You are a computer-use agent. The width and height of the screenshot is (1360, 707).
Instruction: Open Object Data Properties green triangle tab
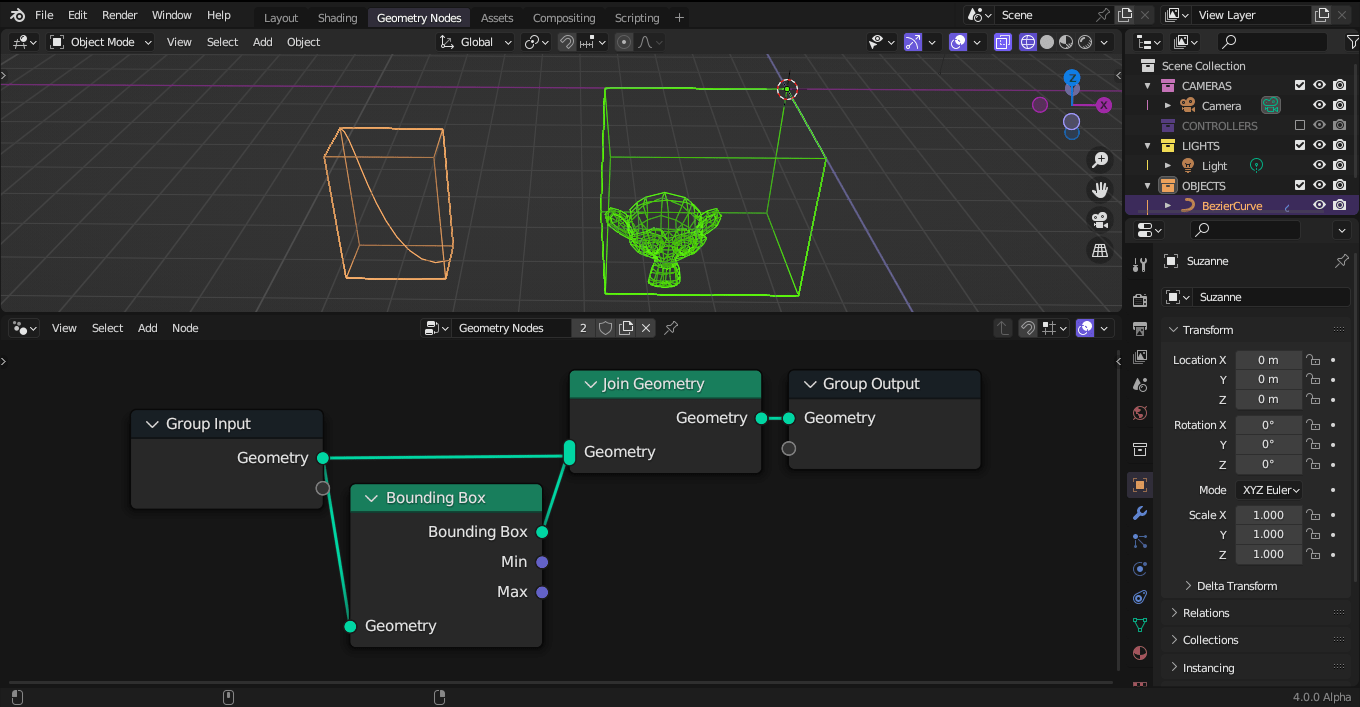1140,624
